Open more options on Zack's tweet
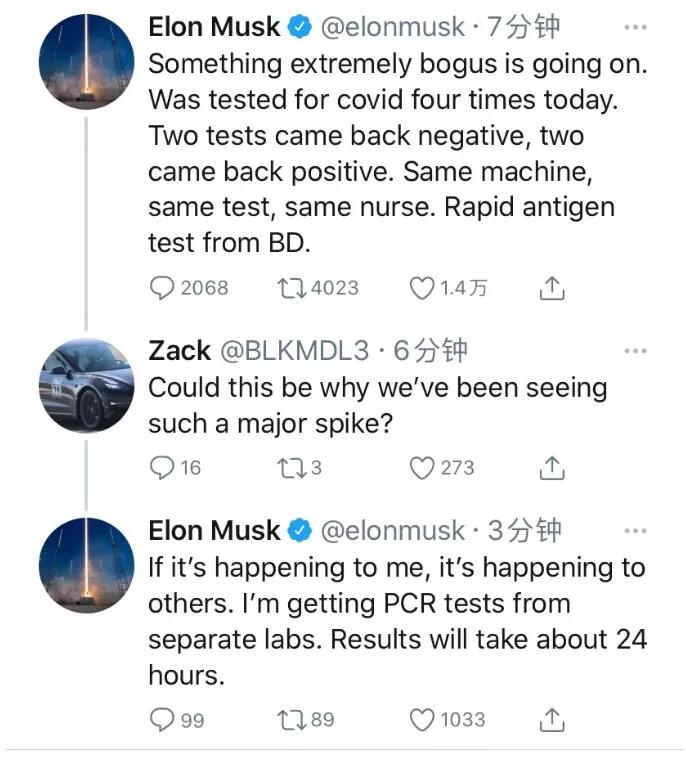686x757 pixels. point(635,351)
